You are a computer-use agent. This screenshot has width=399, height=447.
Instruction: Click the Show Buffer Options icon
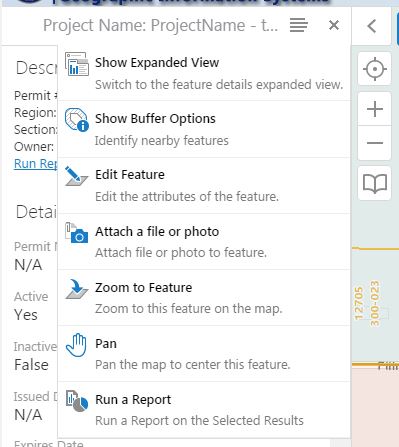77,120
